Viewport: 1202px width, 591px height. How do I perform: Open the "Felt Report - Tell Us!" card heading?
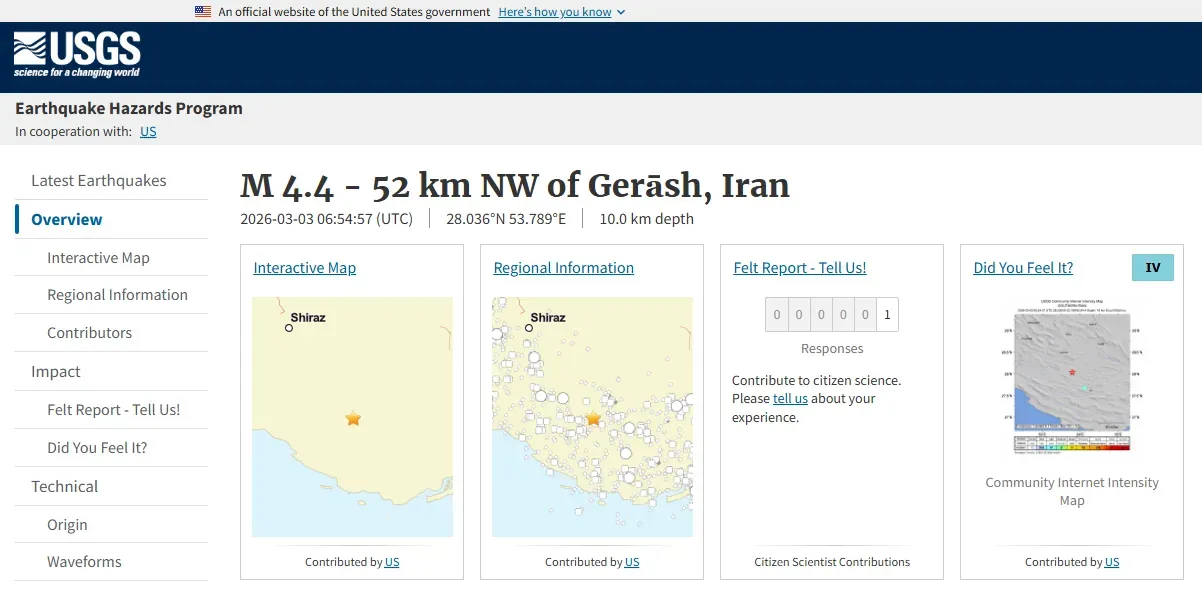(799, 267)
